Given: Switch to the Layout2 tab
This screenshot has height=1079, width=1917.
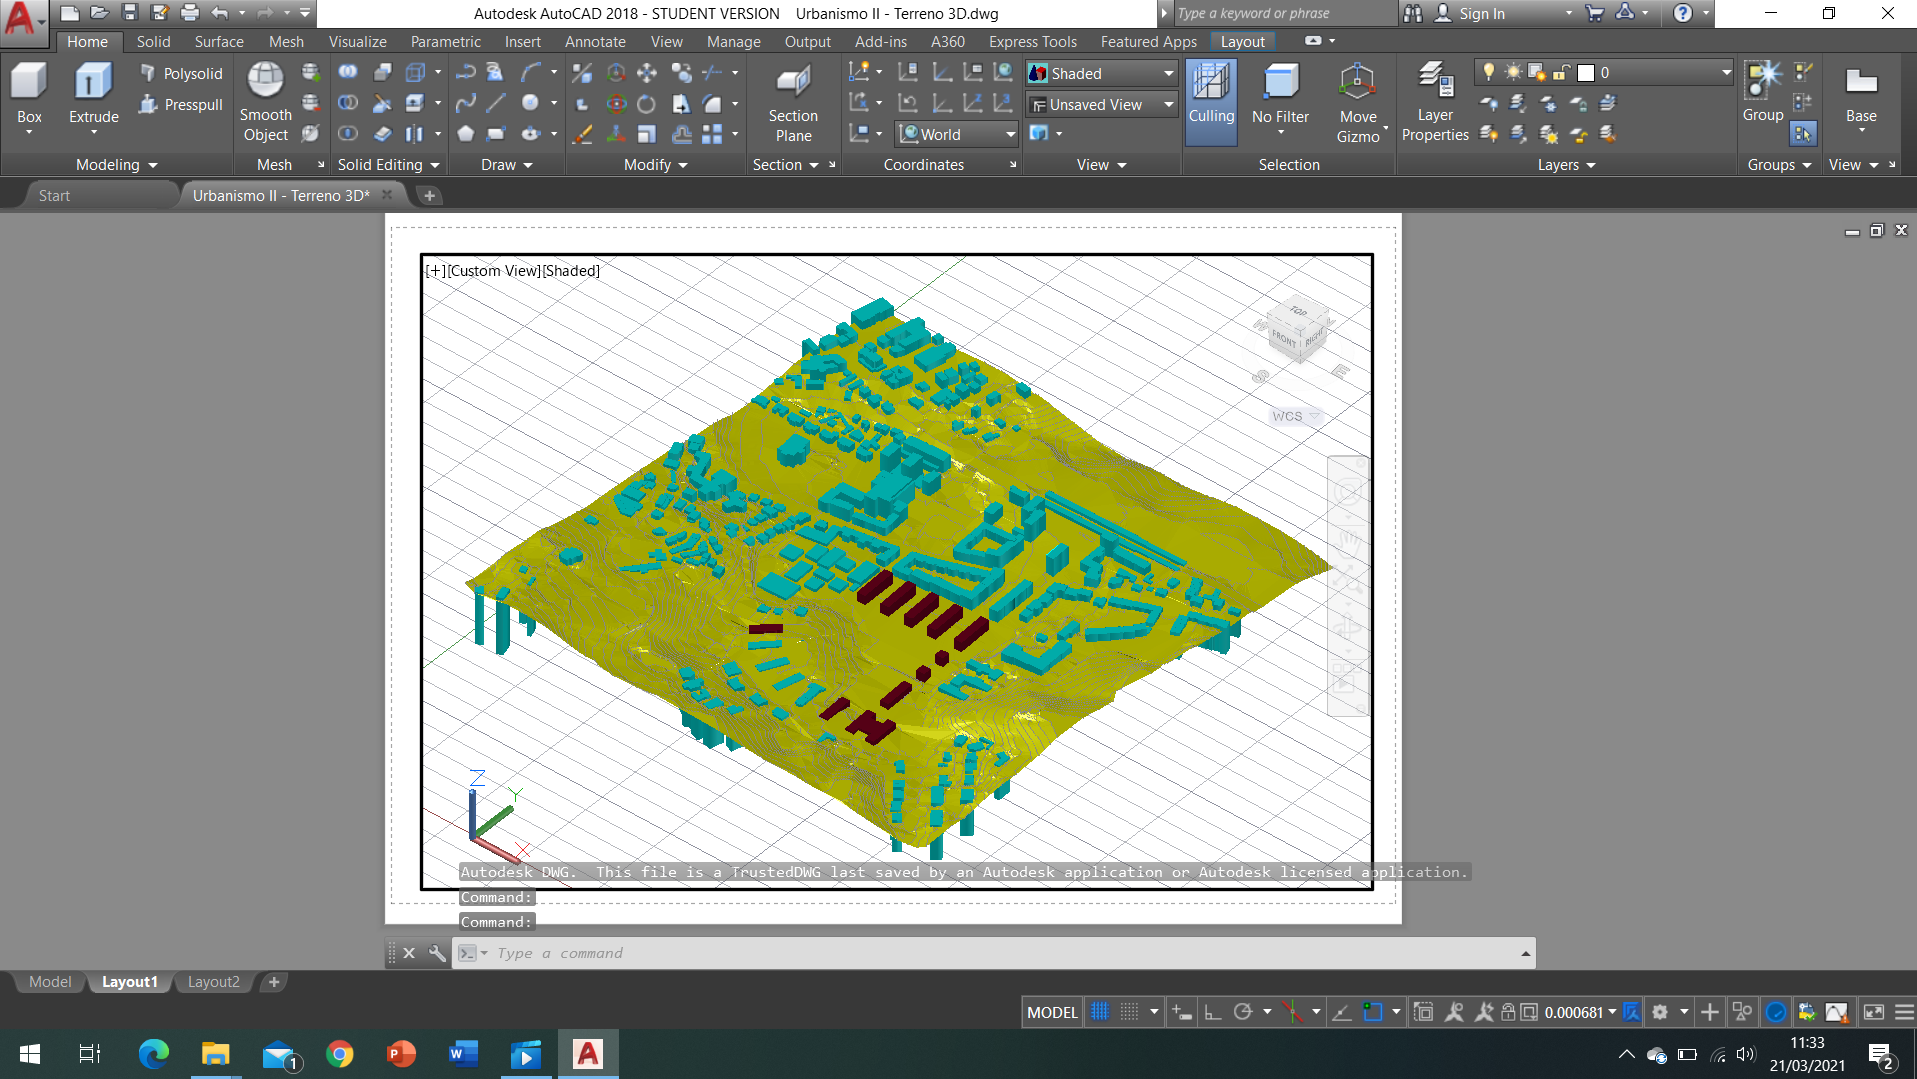Looking at the screenshot, I should (x=213, y=982).
